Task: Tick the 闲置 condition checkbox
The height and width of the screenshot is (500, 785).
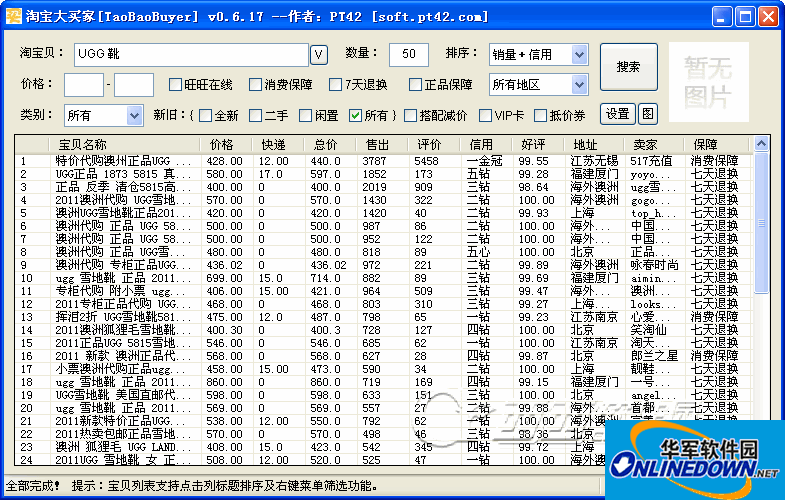Action: tap(305, 116)
